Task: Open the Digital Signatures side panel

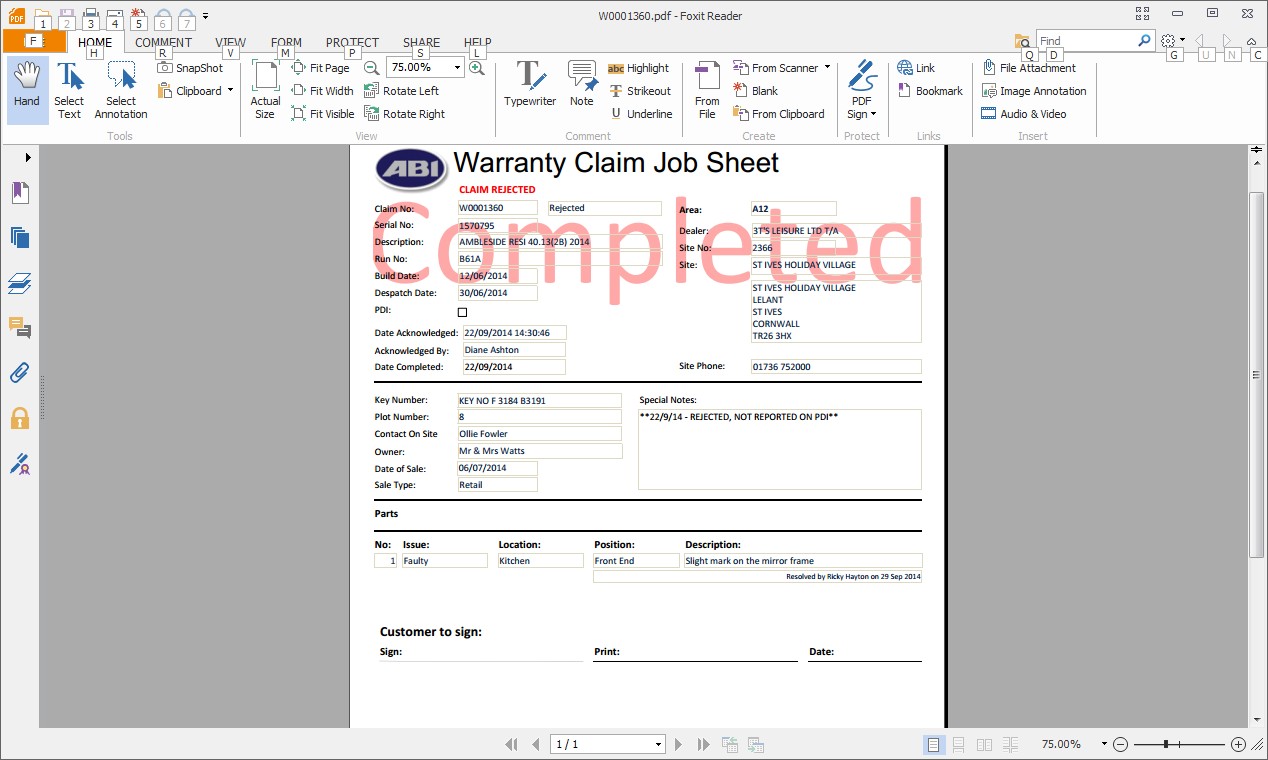Action: 20,463
